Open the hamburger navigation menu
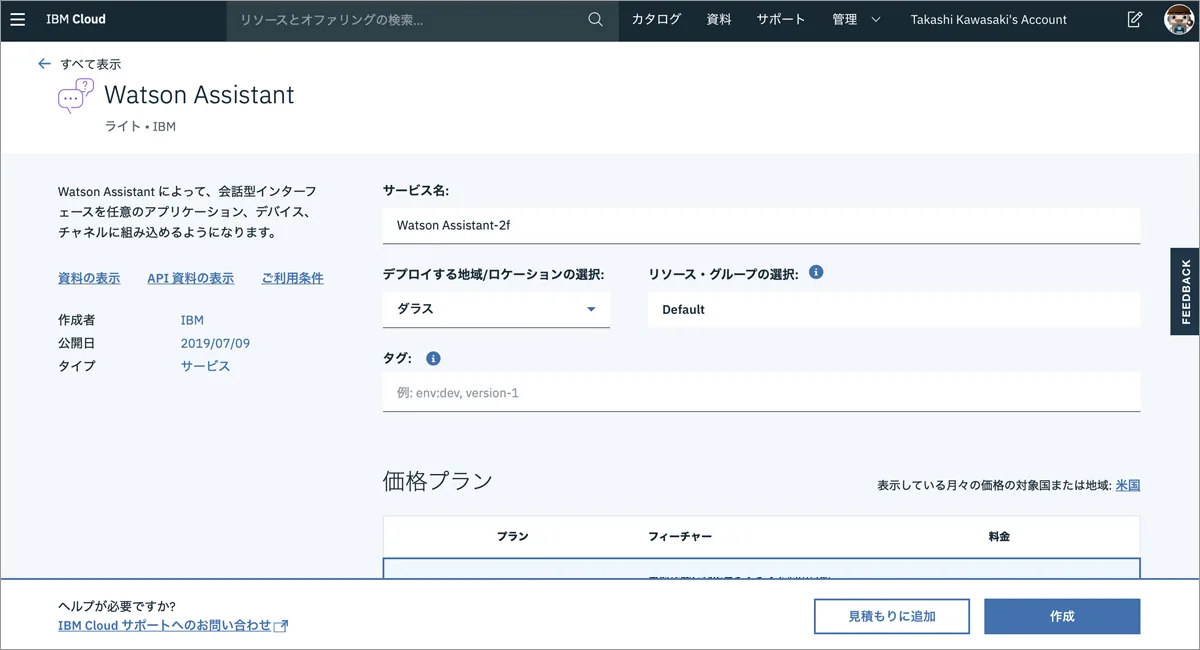Image resolution: width=1200 pixels, height=650 pixels. tap(17, 19)
